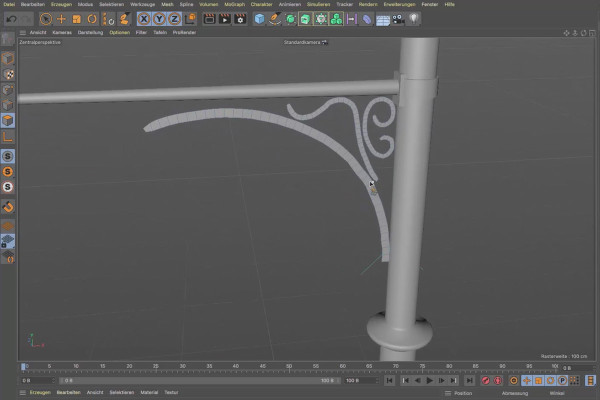Screen dimensions: 600x400
Task: Open viewport Kameras menu
Action: (62, 33)
